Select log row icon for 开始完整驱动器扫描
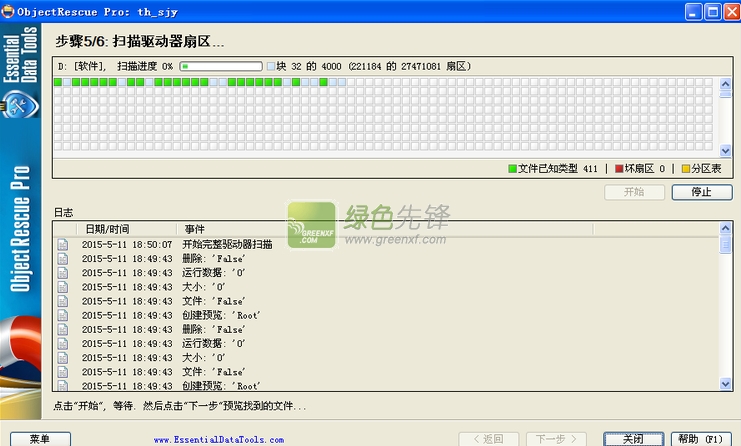 (x=63, y=244)
